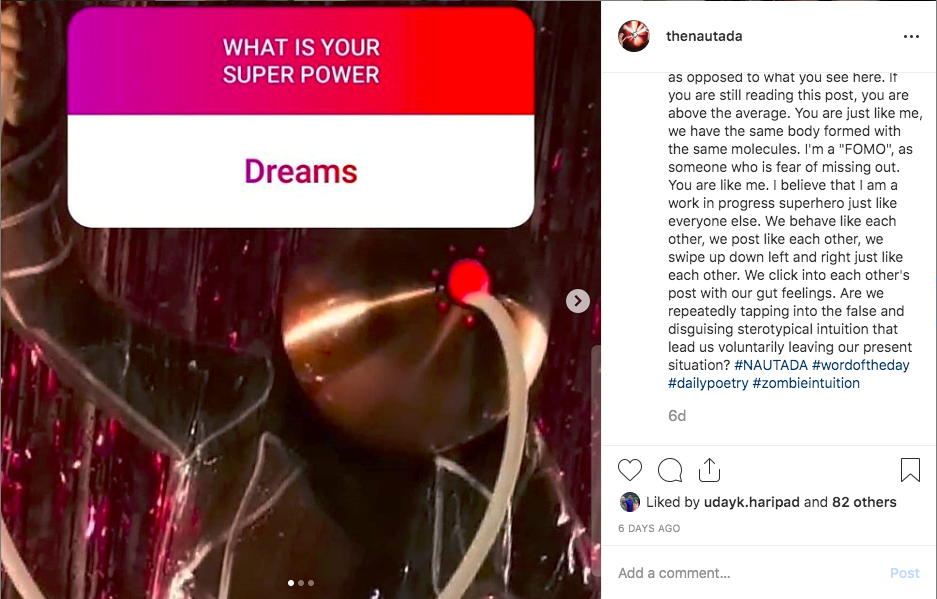Image resolution: width=937 pixels, height=599 pixels.
Task: Go to the next carousel image arrow
Action: point(577,301)
